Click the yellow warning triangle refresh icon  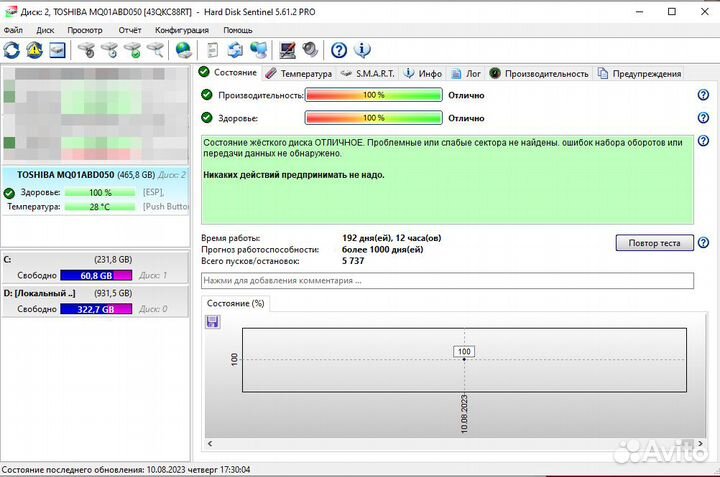click(34, 50)
